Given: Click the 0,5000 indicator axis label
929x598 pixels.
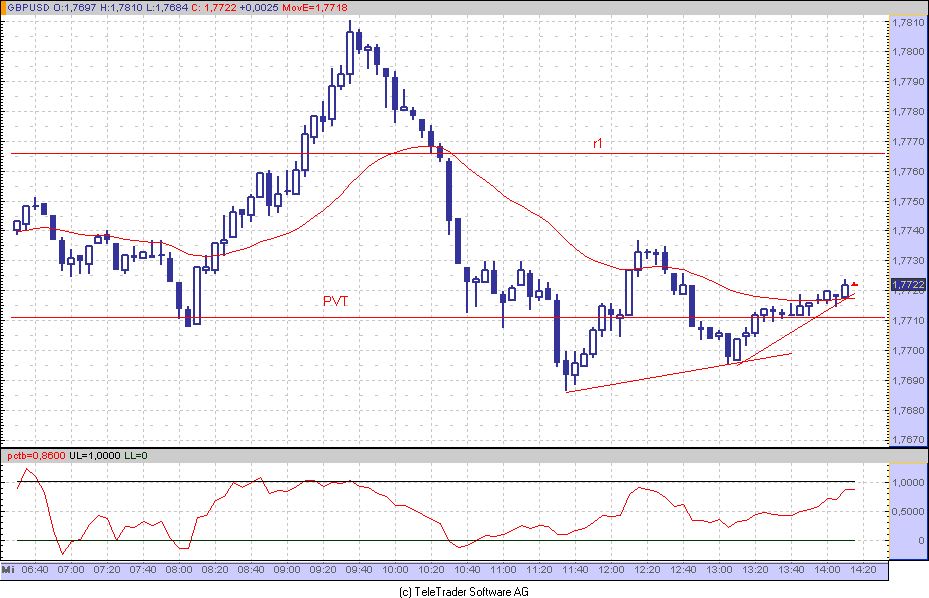Looking at the screenshot, I should coord(908,511).
